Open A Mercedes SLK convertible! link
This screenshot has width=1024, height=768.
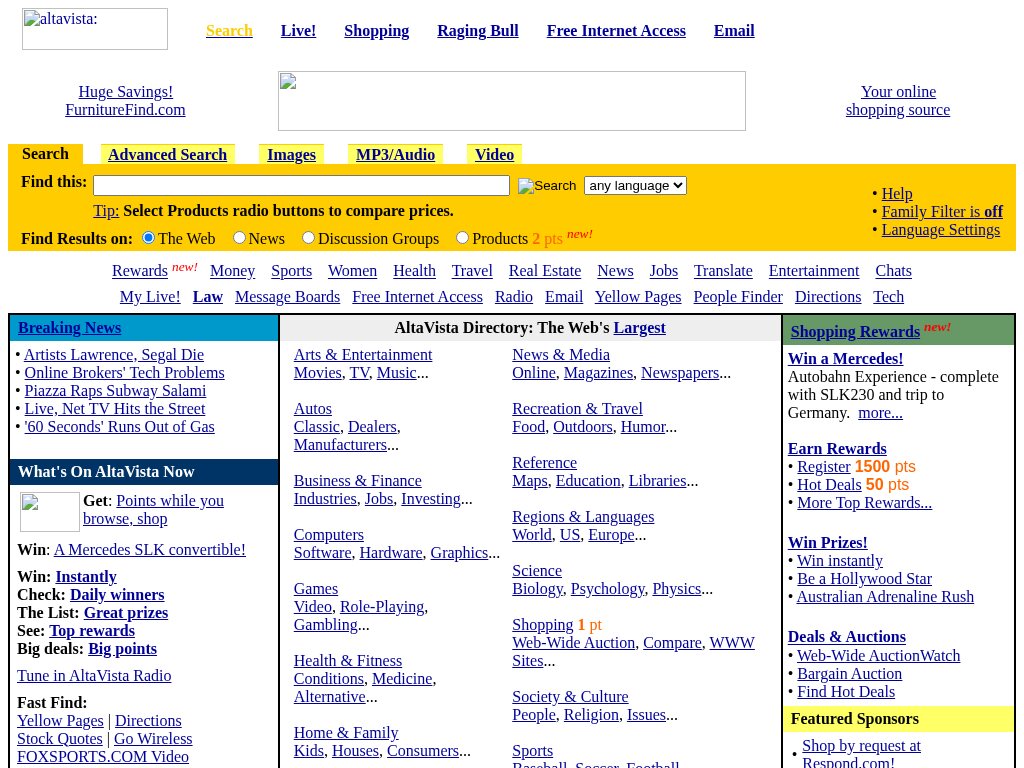pyautogui.click(x=150, y=550)
